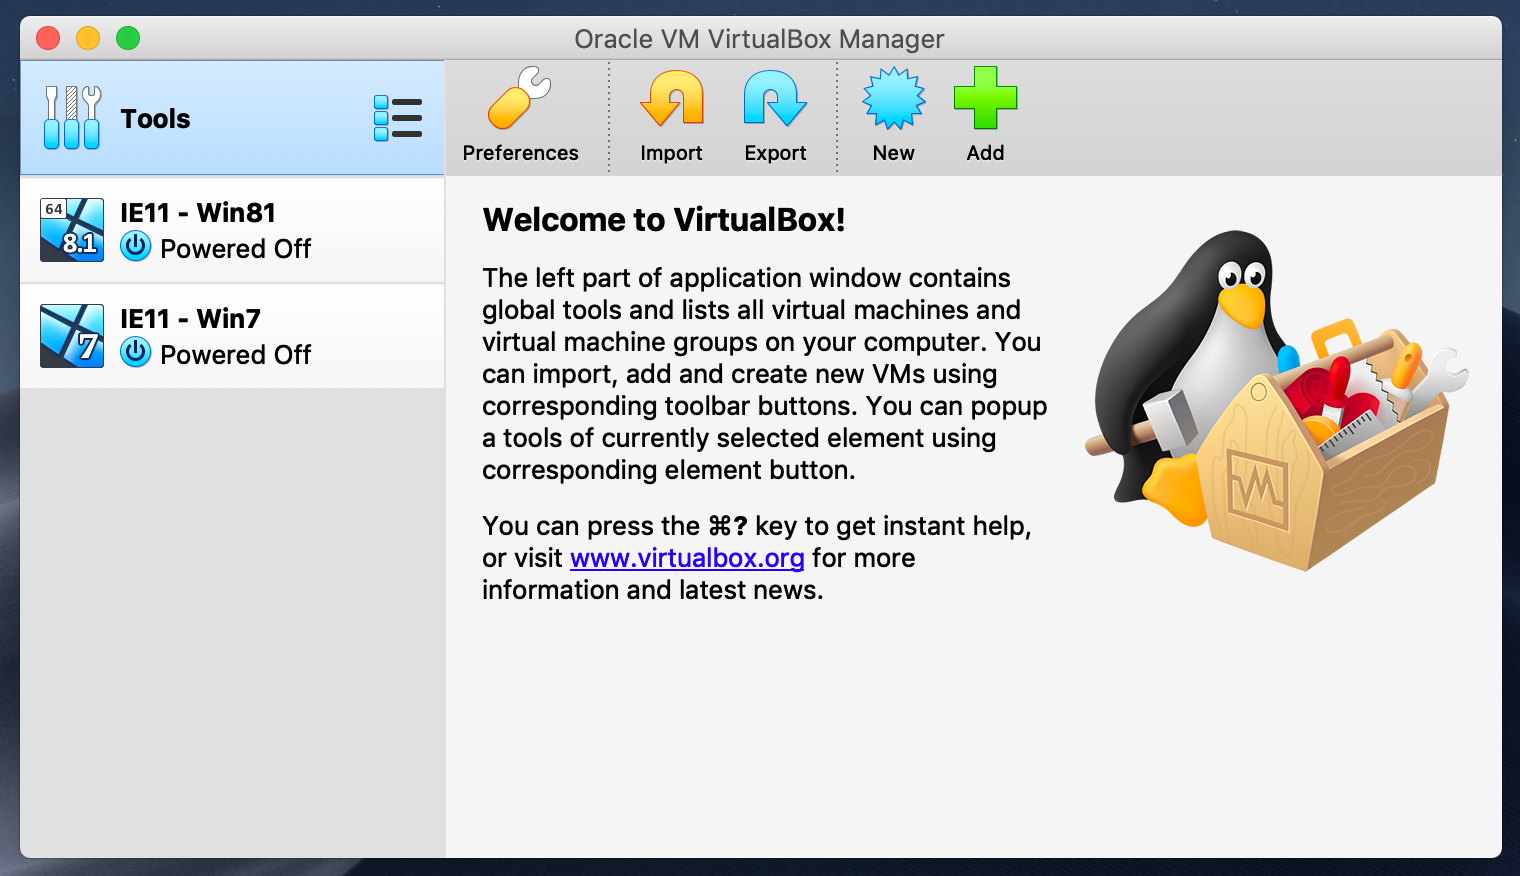Close the VirtualBox Manager window
Screen dimensions: 1520x876
48,38
